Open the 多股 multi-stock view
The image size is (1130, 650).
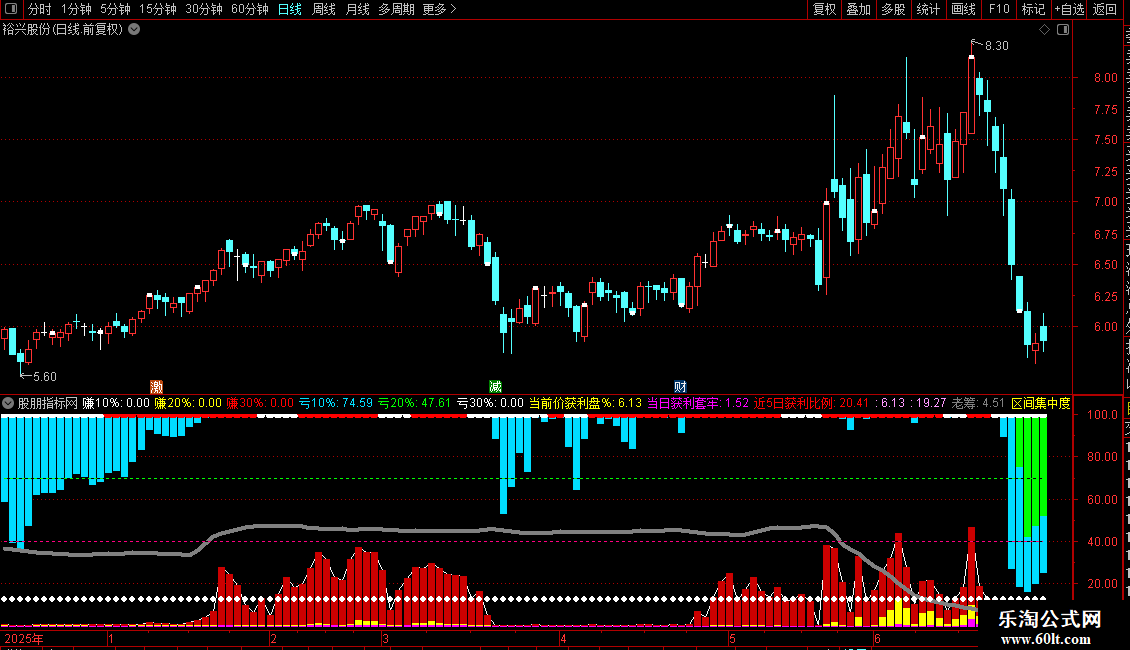[893, 9]
